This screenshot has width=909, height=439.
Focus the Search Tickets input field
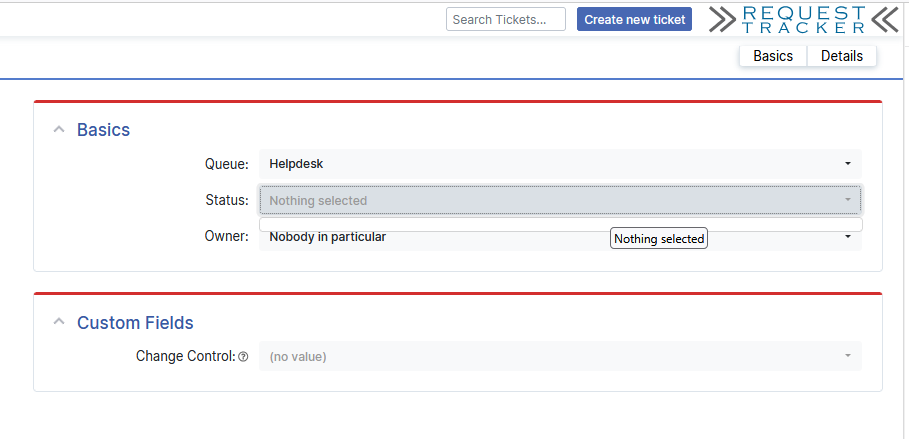point(506,19)
